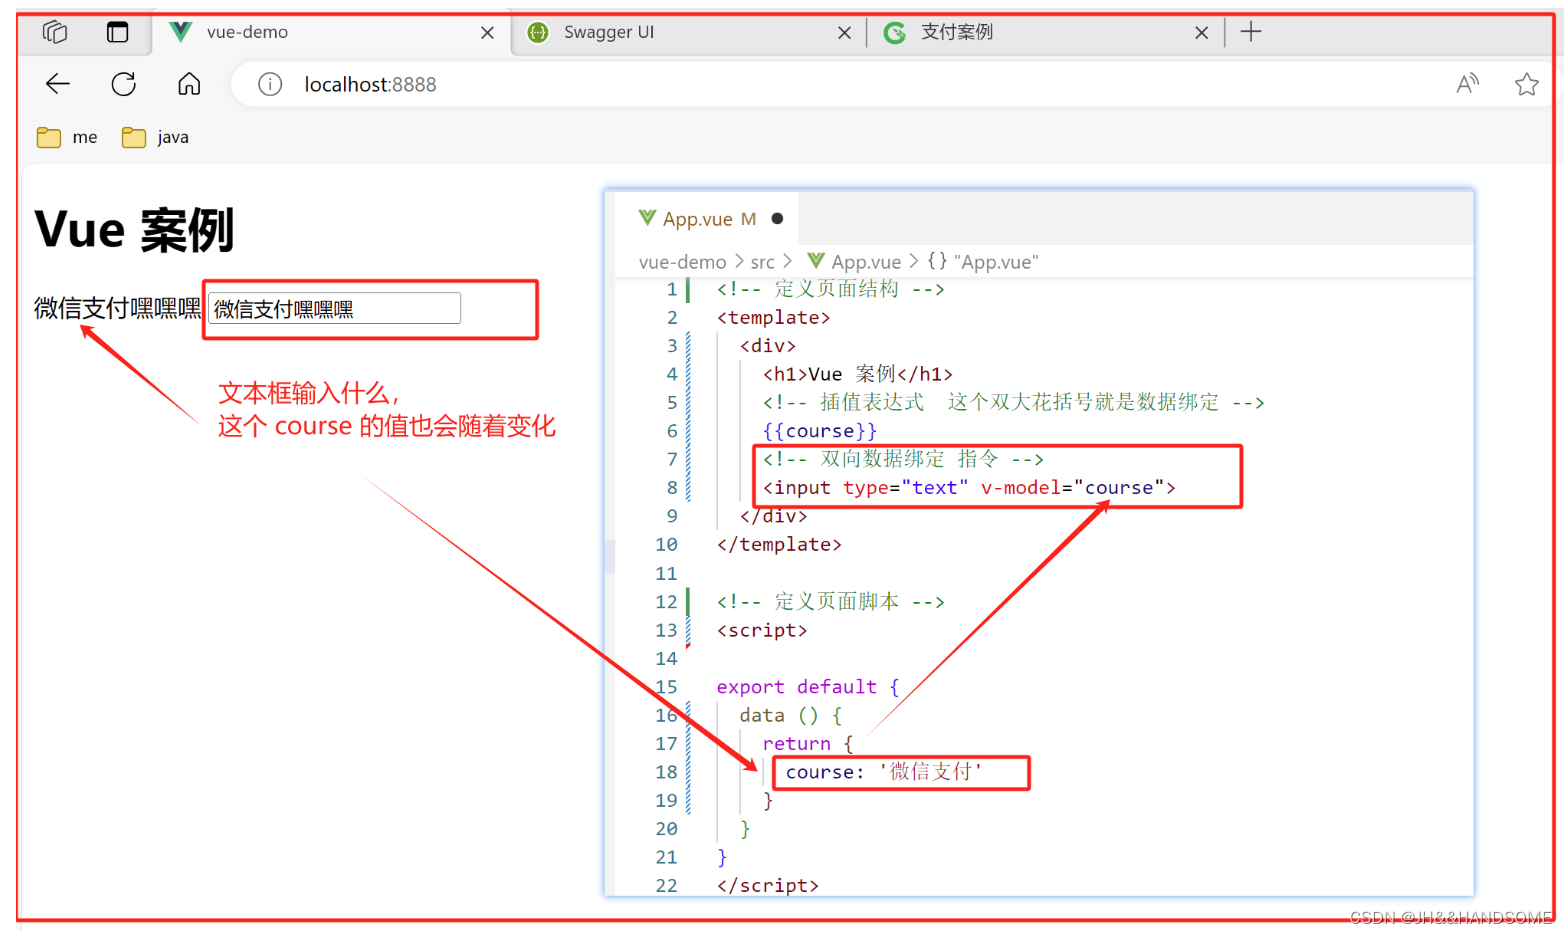Screen dimensions: 1567x934
Task: Go to the browser home page
Action: click(189, 84)
